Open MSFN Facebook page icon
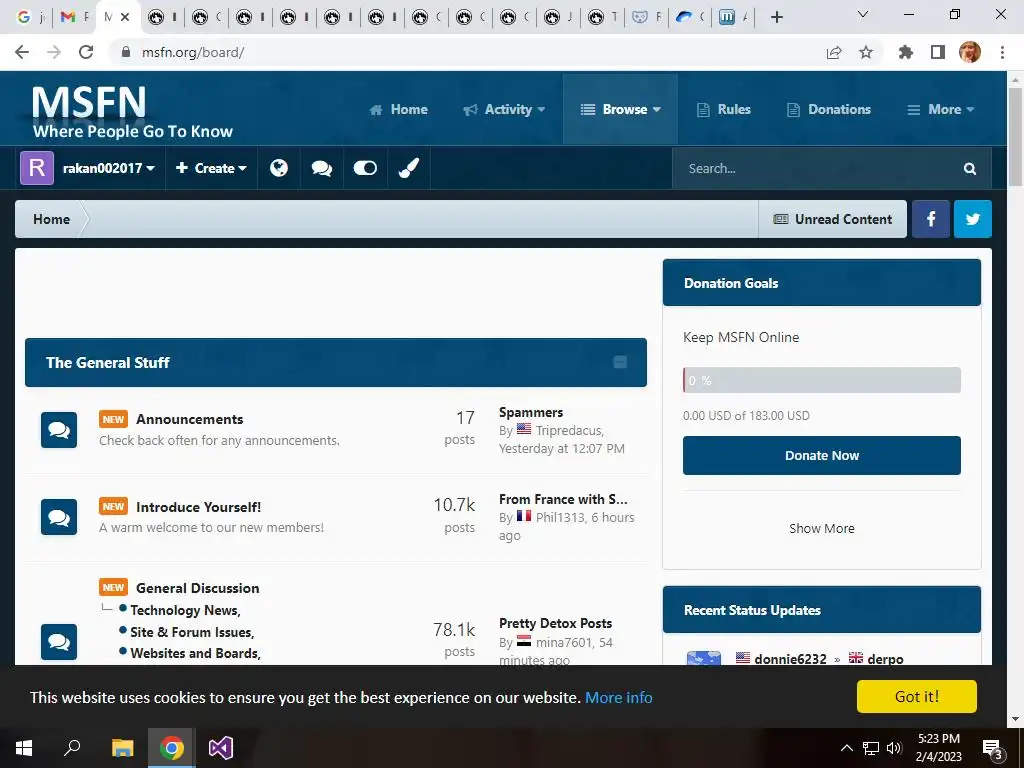Viewport: 1024px width, 768px height. click(x=931, y=219)
